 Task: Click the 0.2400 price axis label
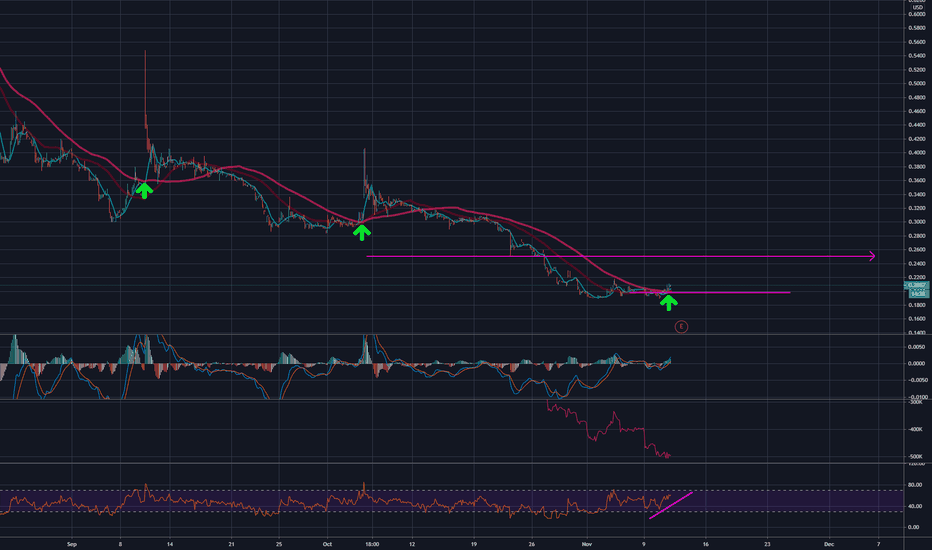pos(917,263)
